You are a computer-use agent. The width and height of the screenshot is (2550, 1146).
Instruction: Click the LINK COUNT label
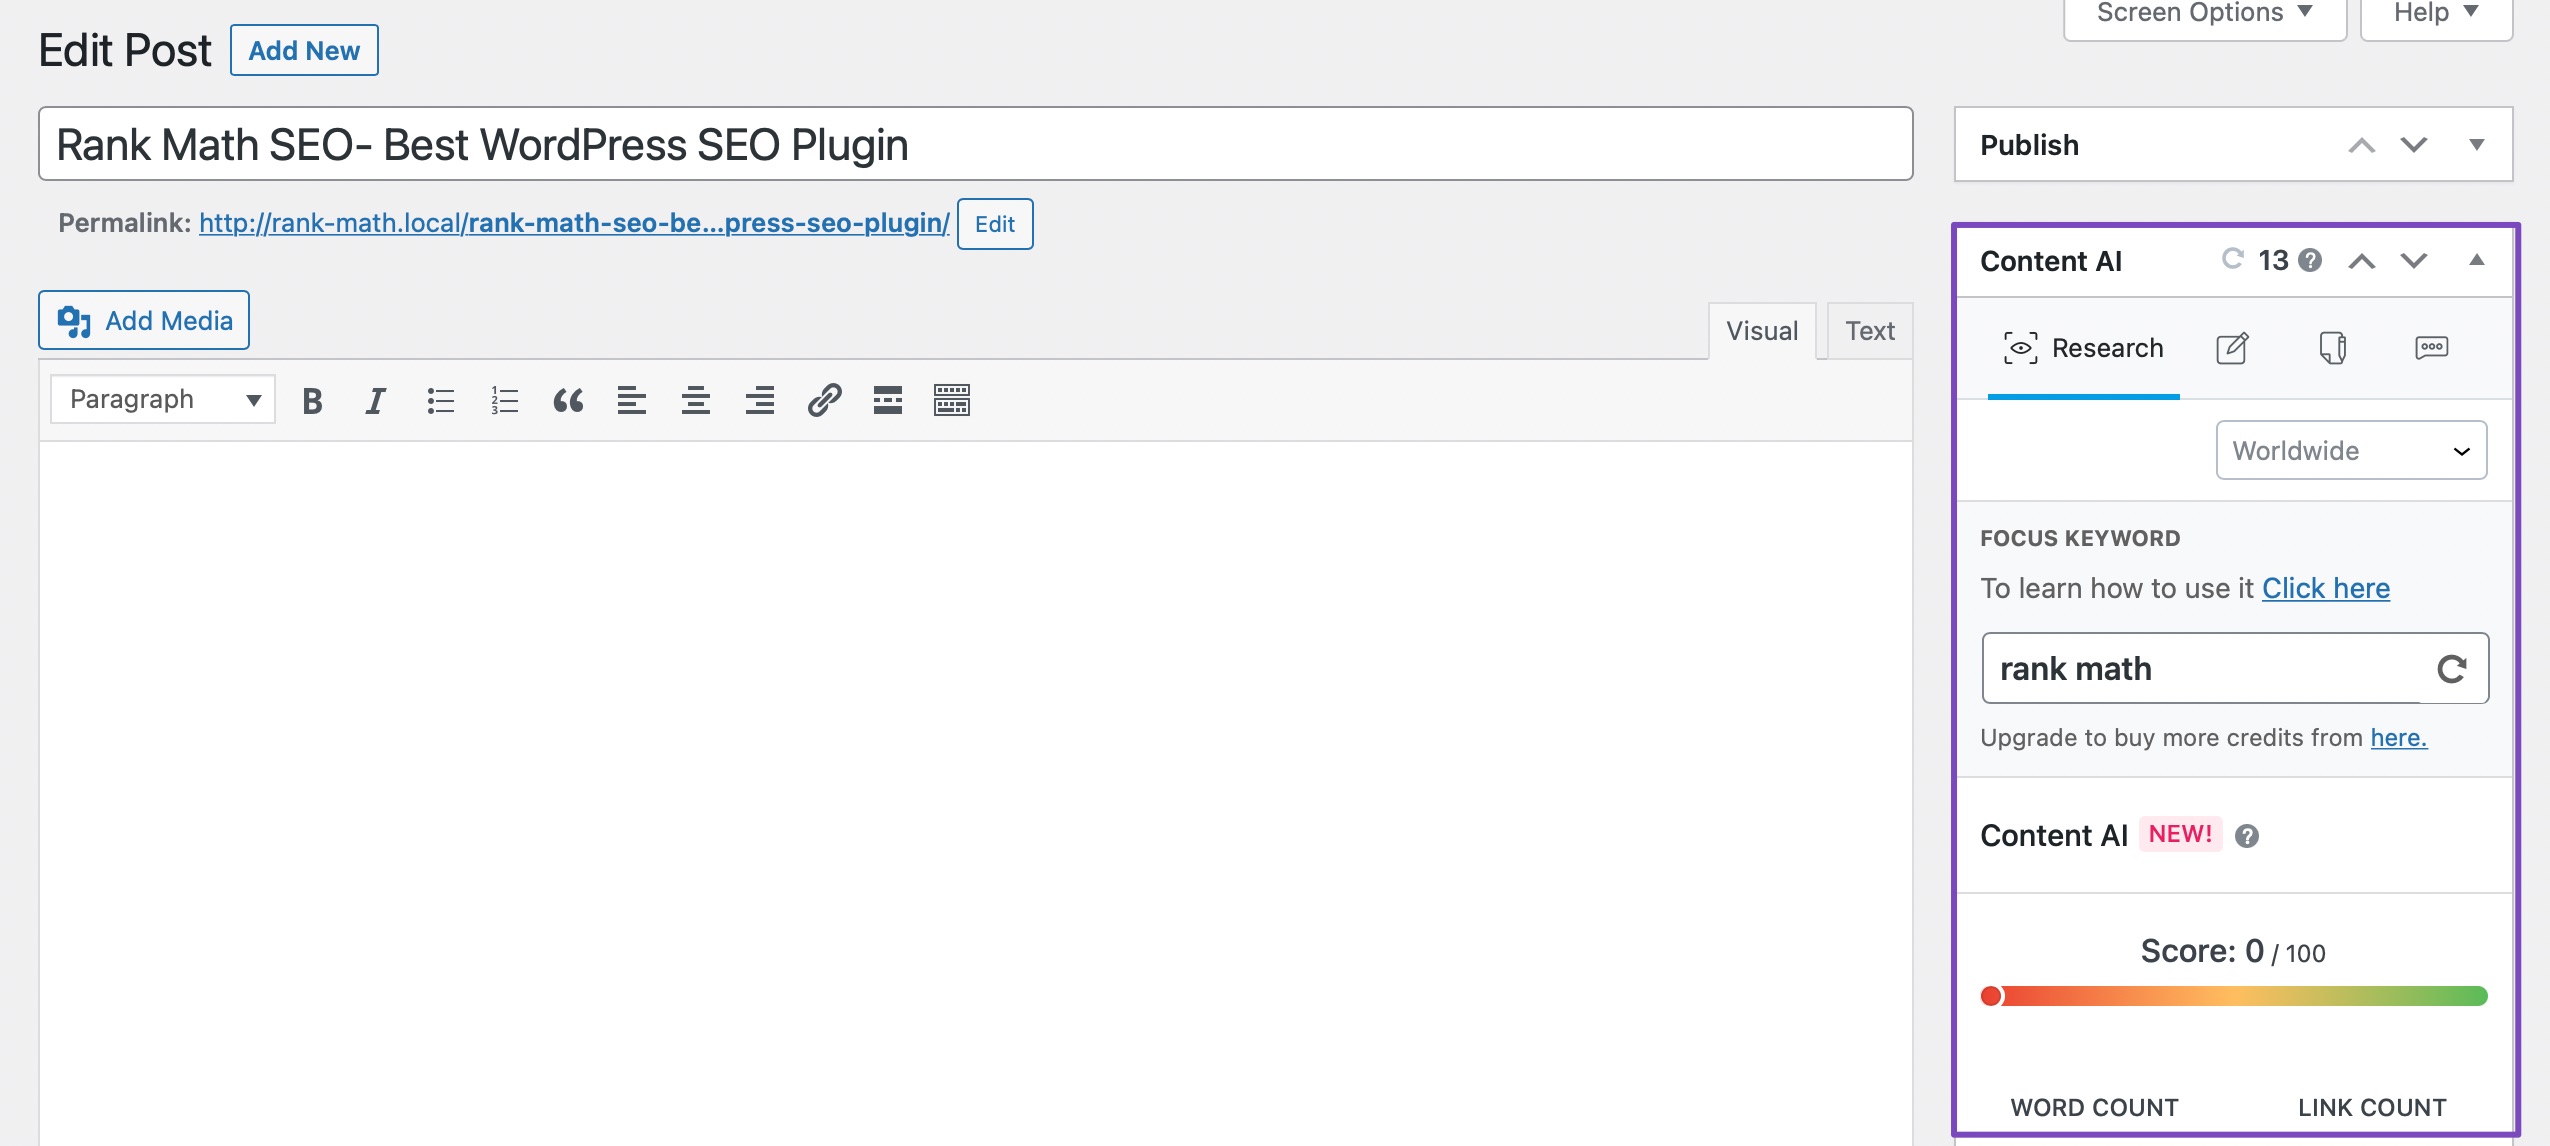(x=2372, y=1107)
